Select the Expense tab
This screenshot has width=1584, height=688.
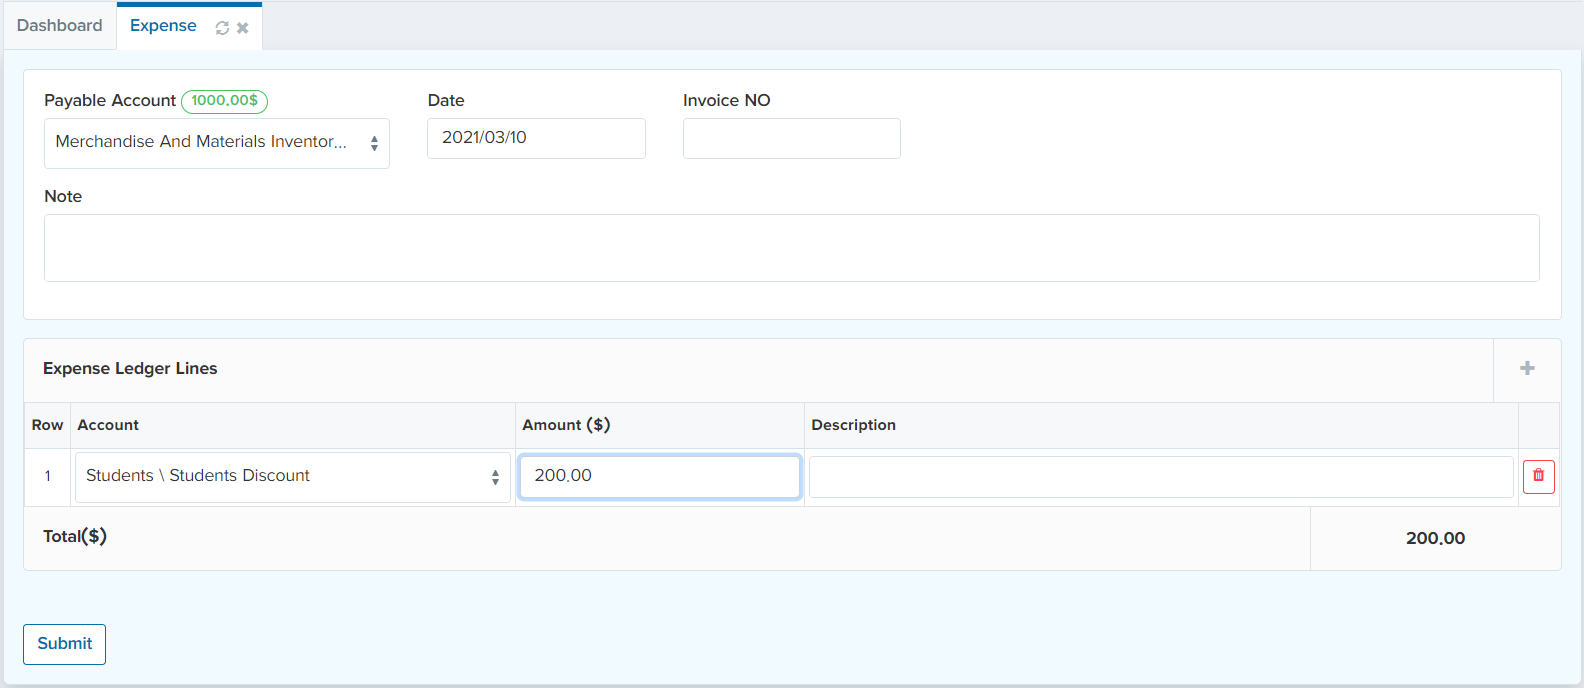pos(163,26)
